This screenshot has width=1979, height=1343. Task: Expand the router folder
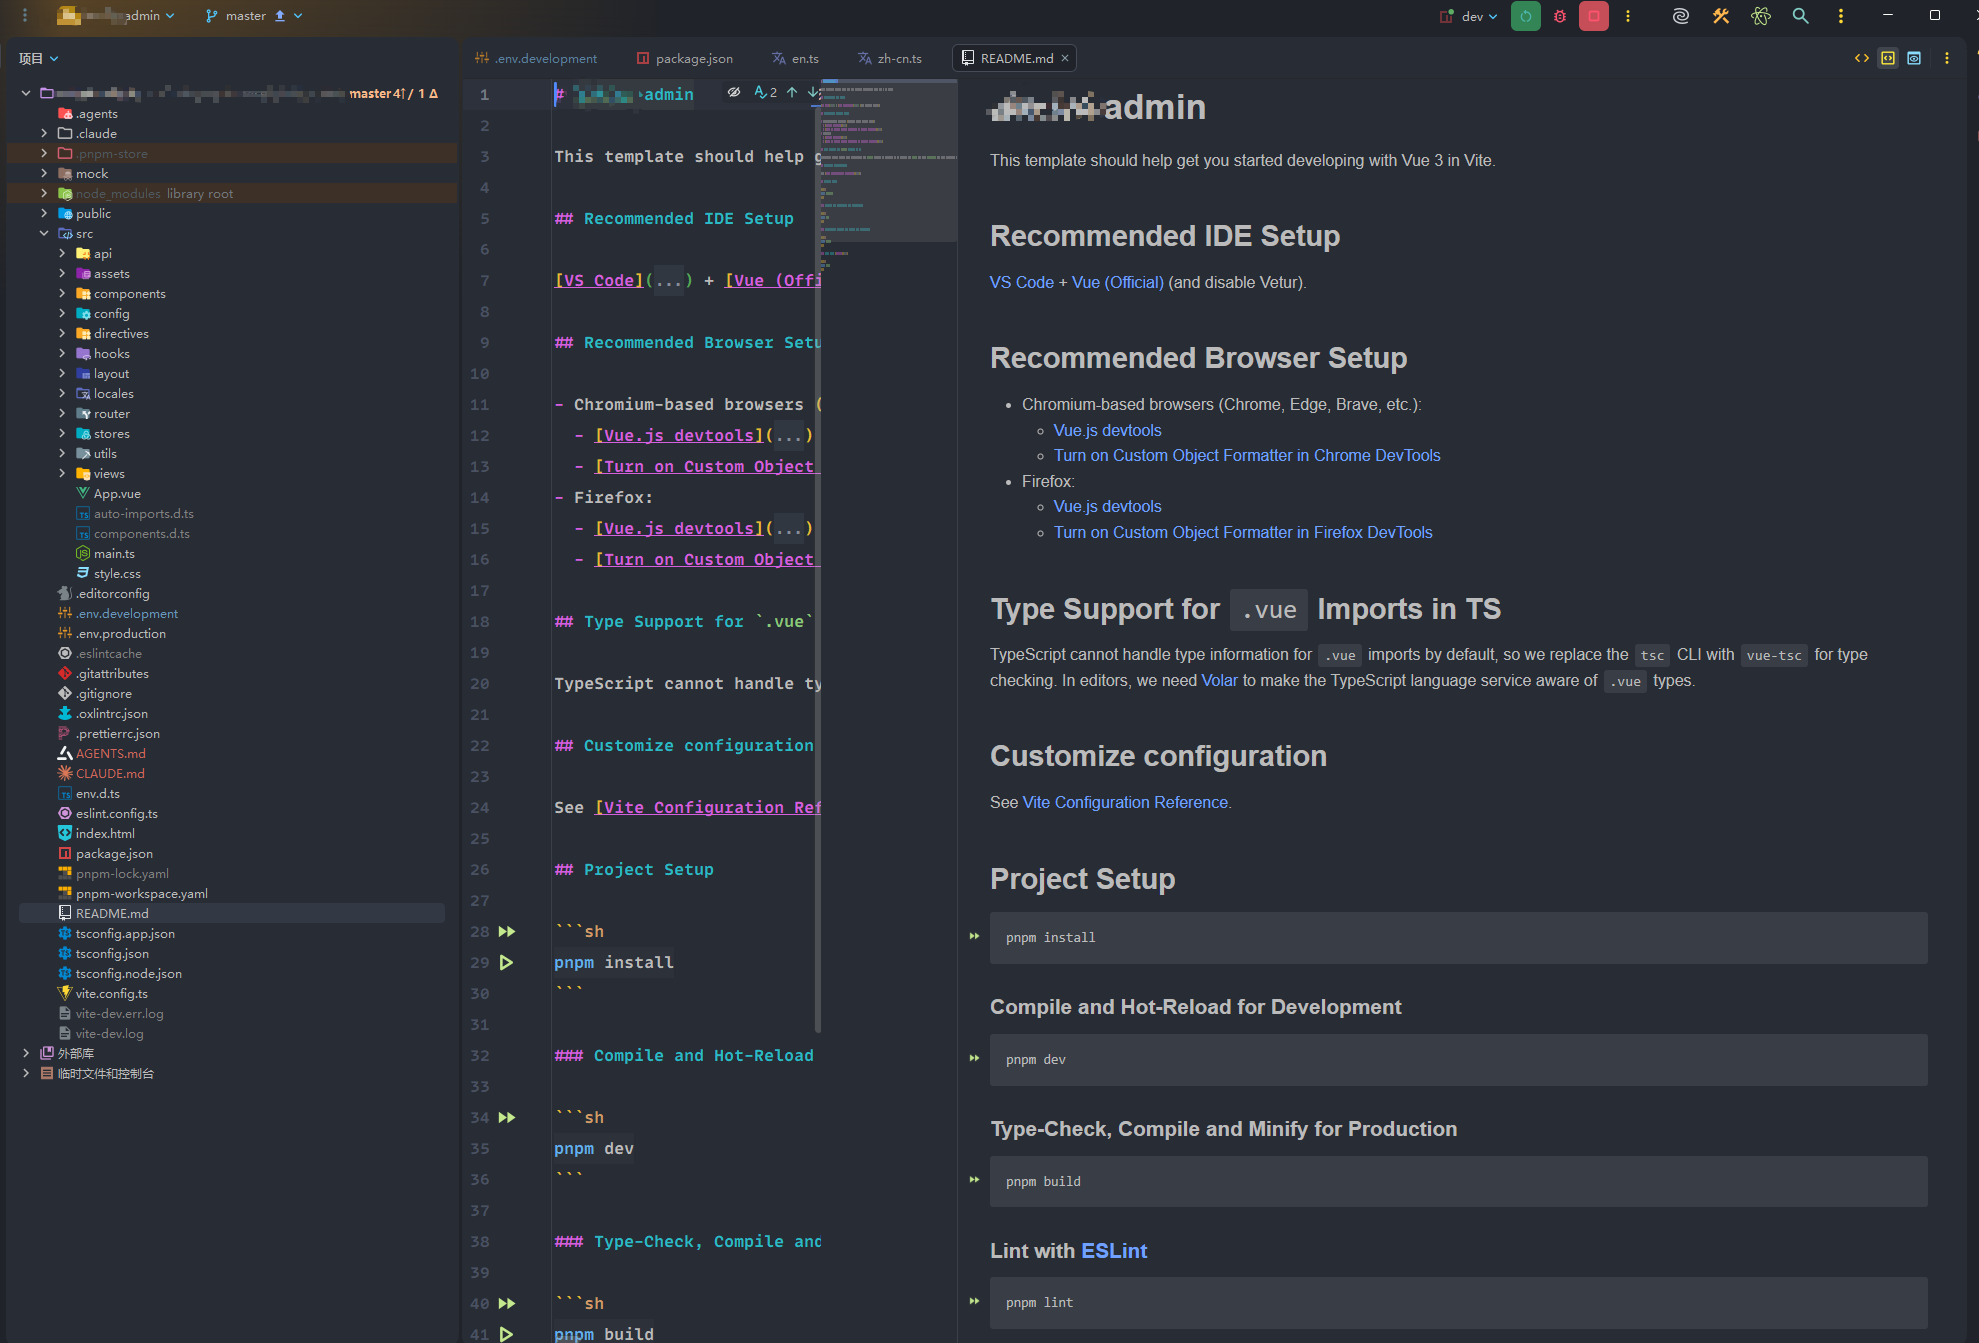(62, 413)
